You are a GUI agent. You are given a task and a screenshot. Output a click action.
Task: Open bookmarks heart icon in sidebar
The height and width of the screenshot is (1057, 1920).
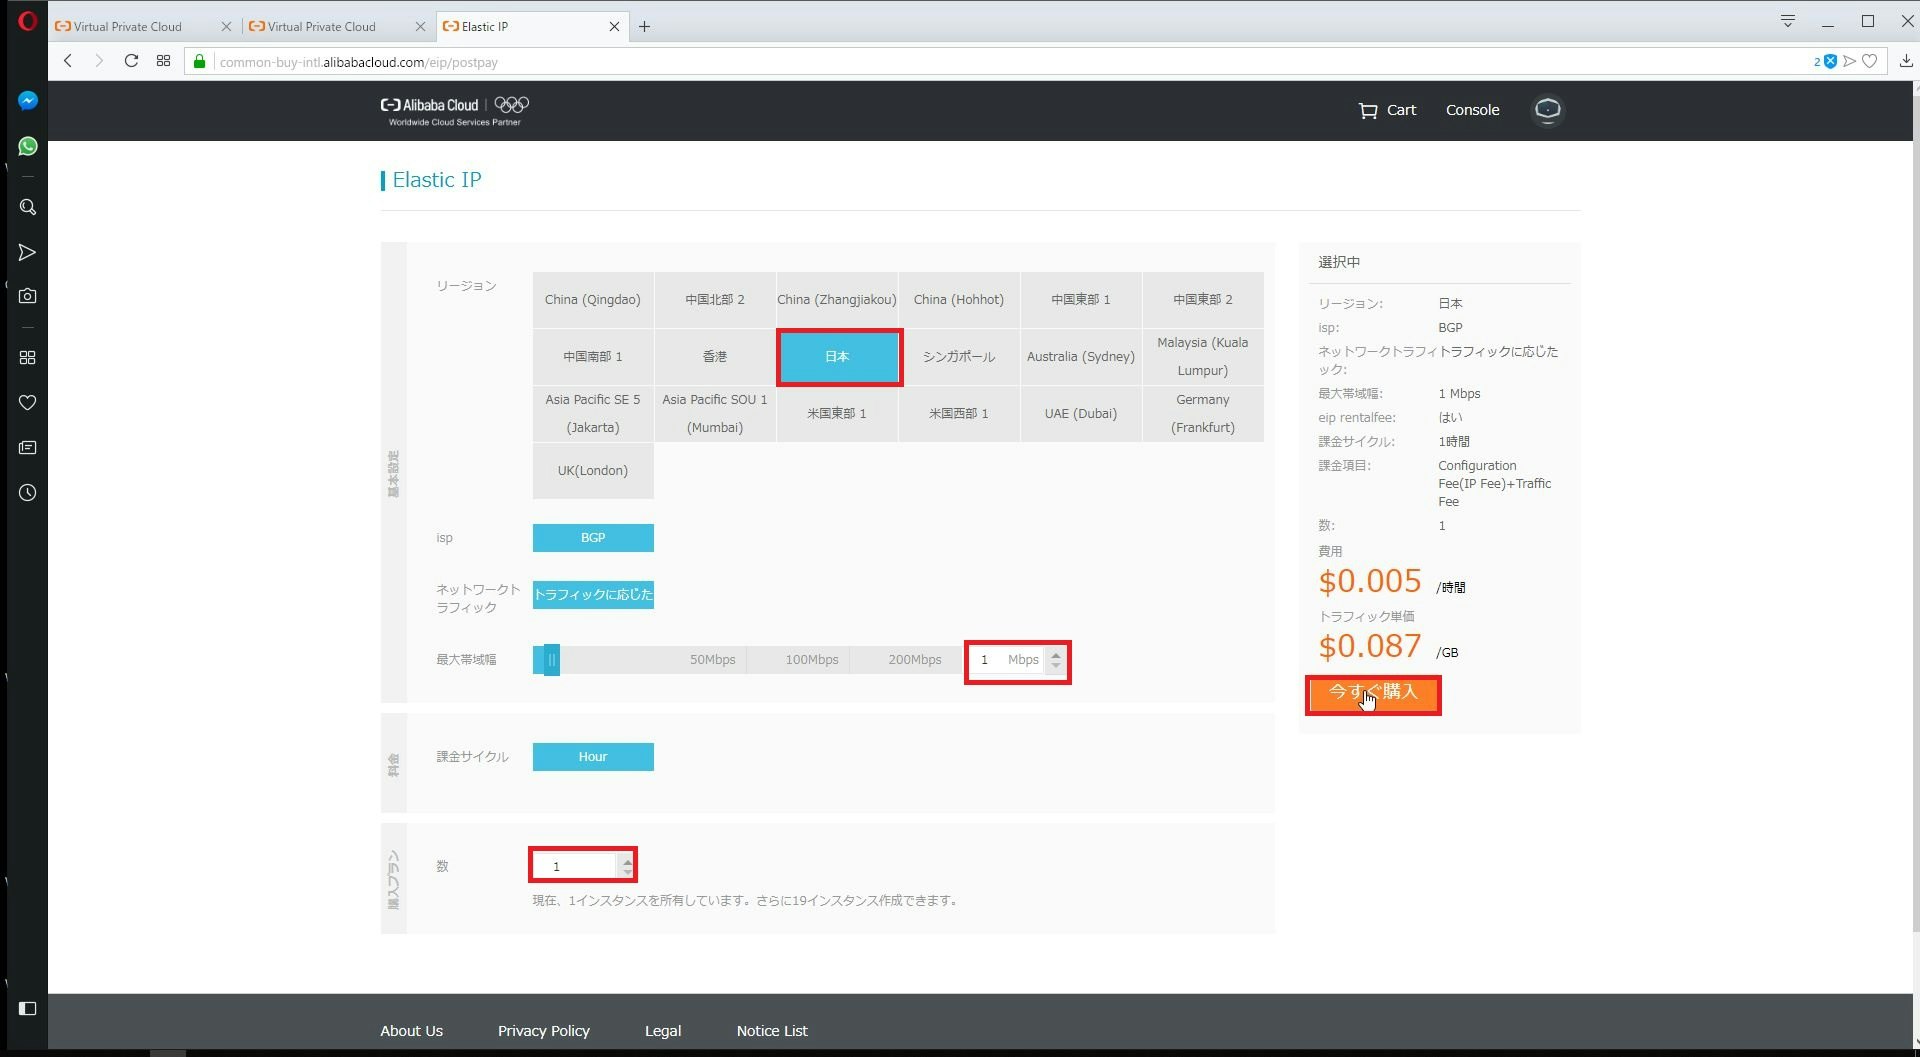(x=28, y=402)
